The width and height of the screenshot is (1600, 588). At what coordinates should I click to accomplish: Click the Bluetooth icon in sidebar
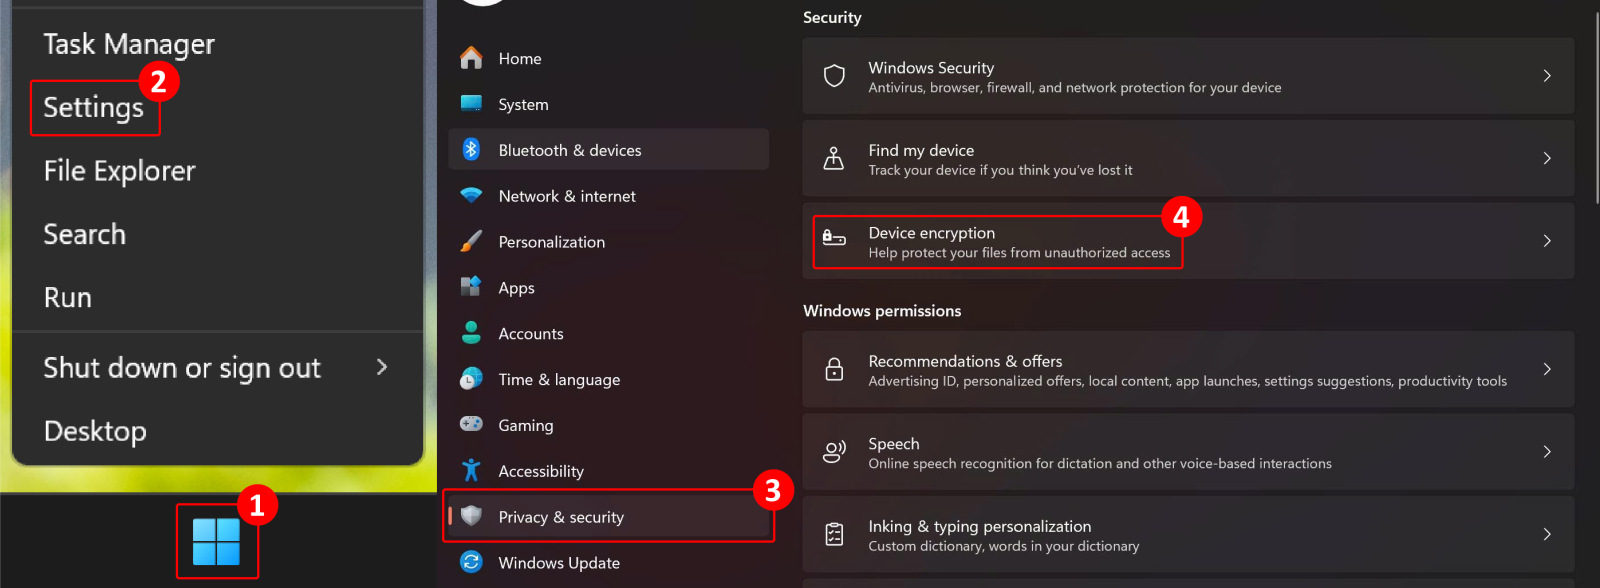pos(471,150)
